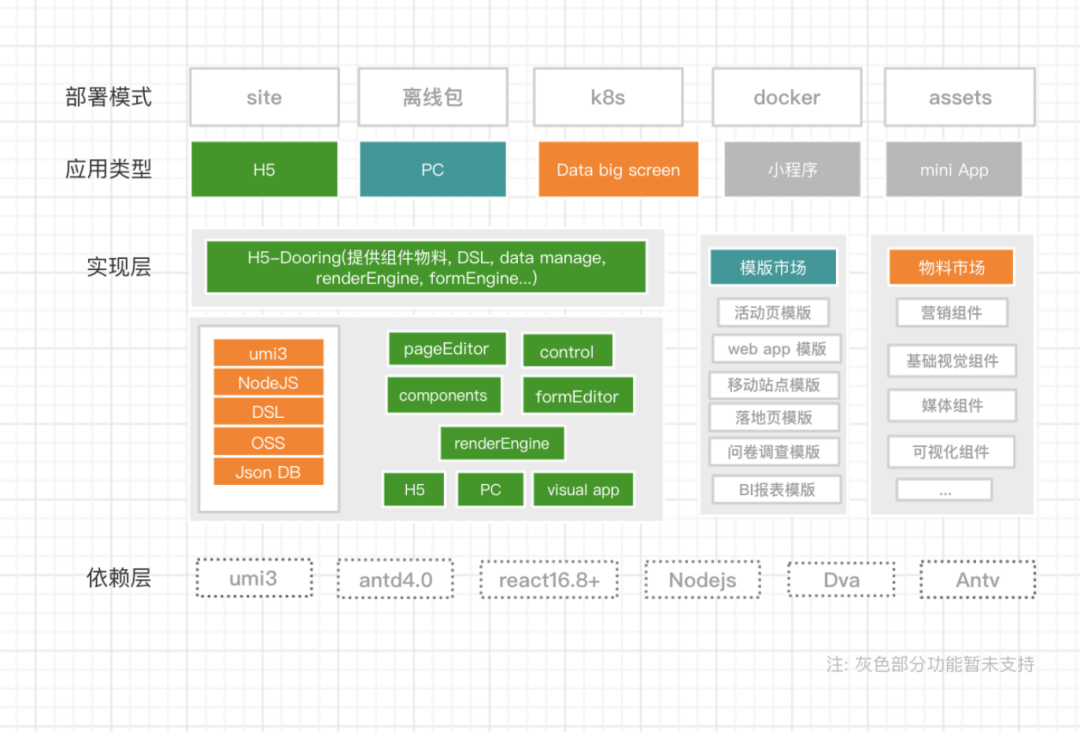The image size is (1080, 732).
Task: Select the Data big screen block
Action: click(x=618, y=169)
